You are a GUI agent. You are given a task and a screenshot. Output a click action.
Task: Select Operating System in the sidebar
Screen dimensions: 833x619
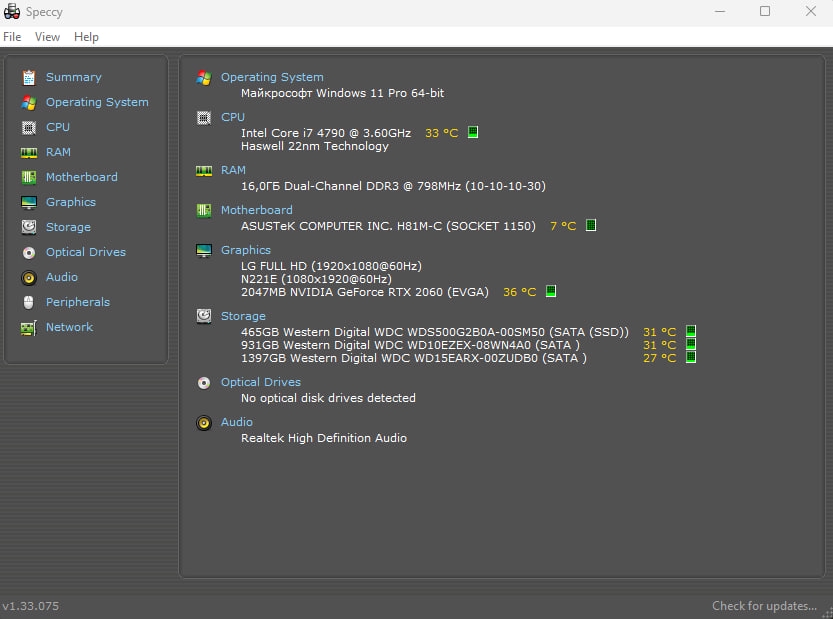pyautogui.click(x=97, y=102)
